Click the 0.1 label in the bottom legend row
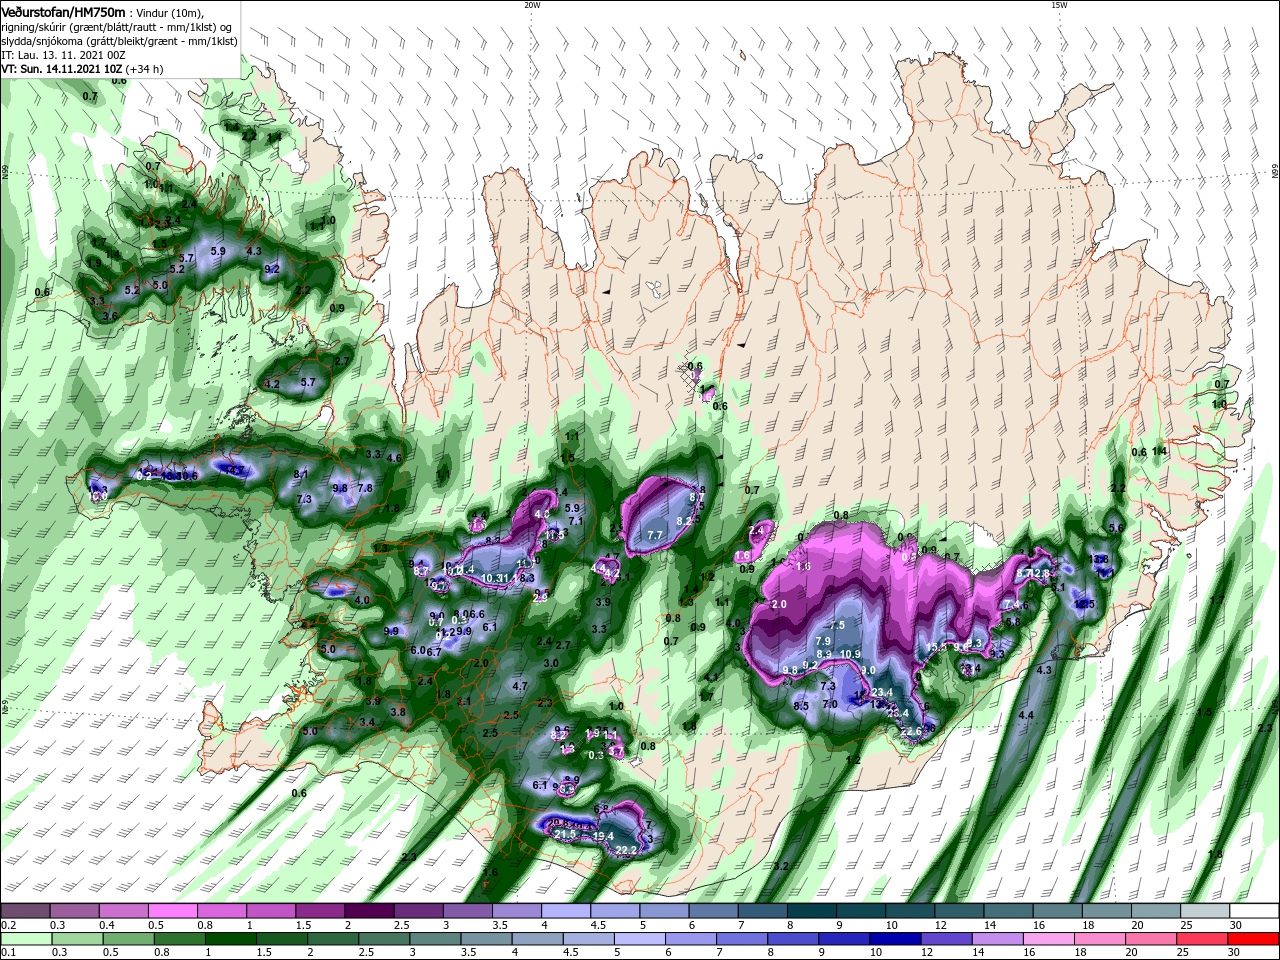The height and width of the screenshot is (960, 1280). point(8,953)
